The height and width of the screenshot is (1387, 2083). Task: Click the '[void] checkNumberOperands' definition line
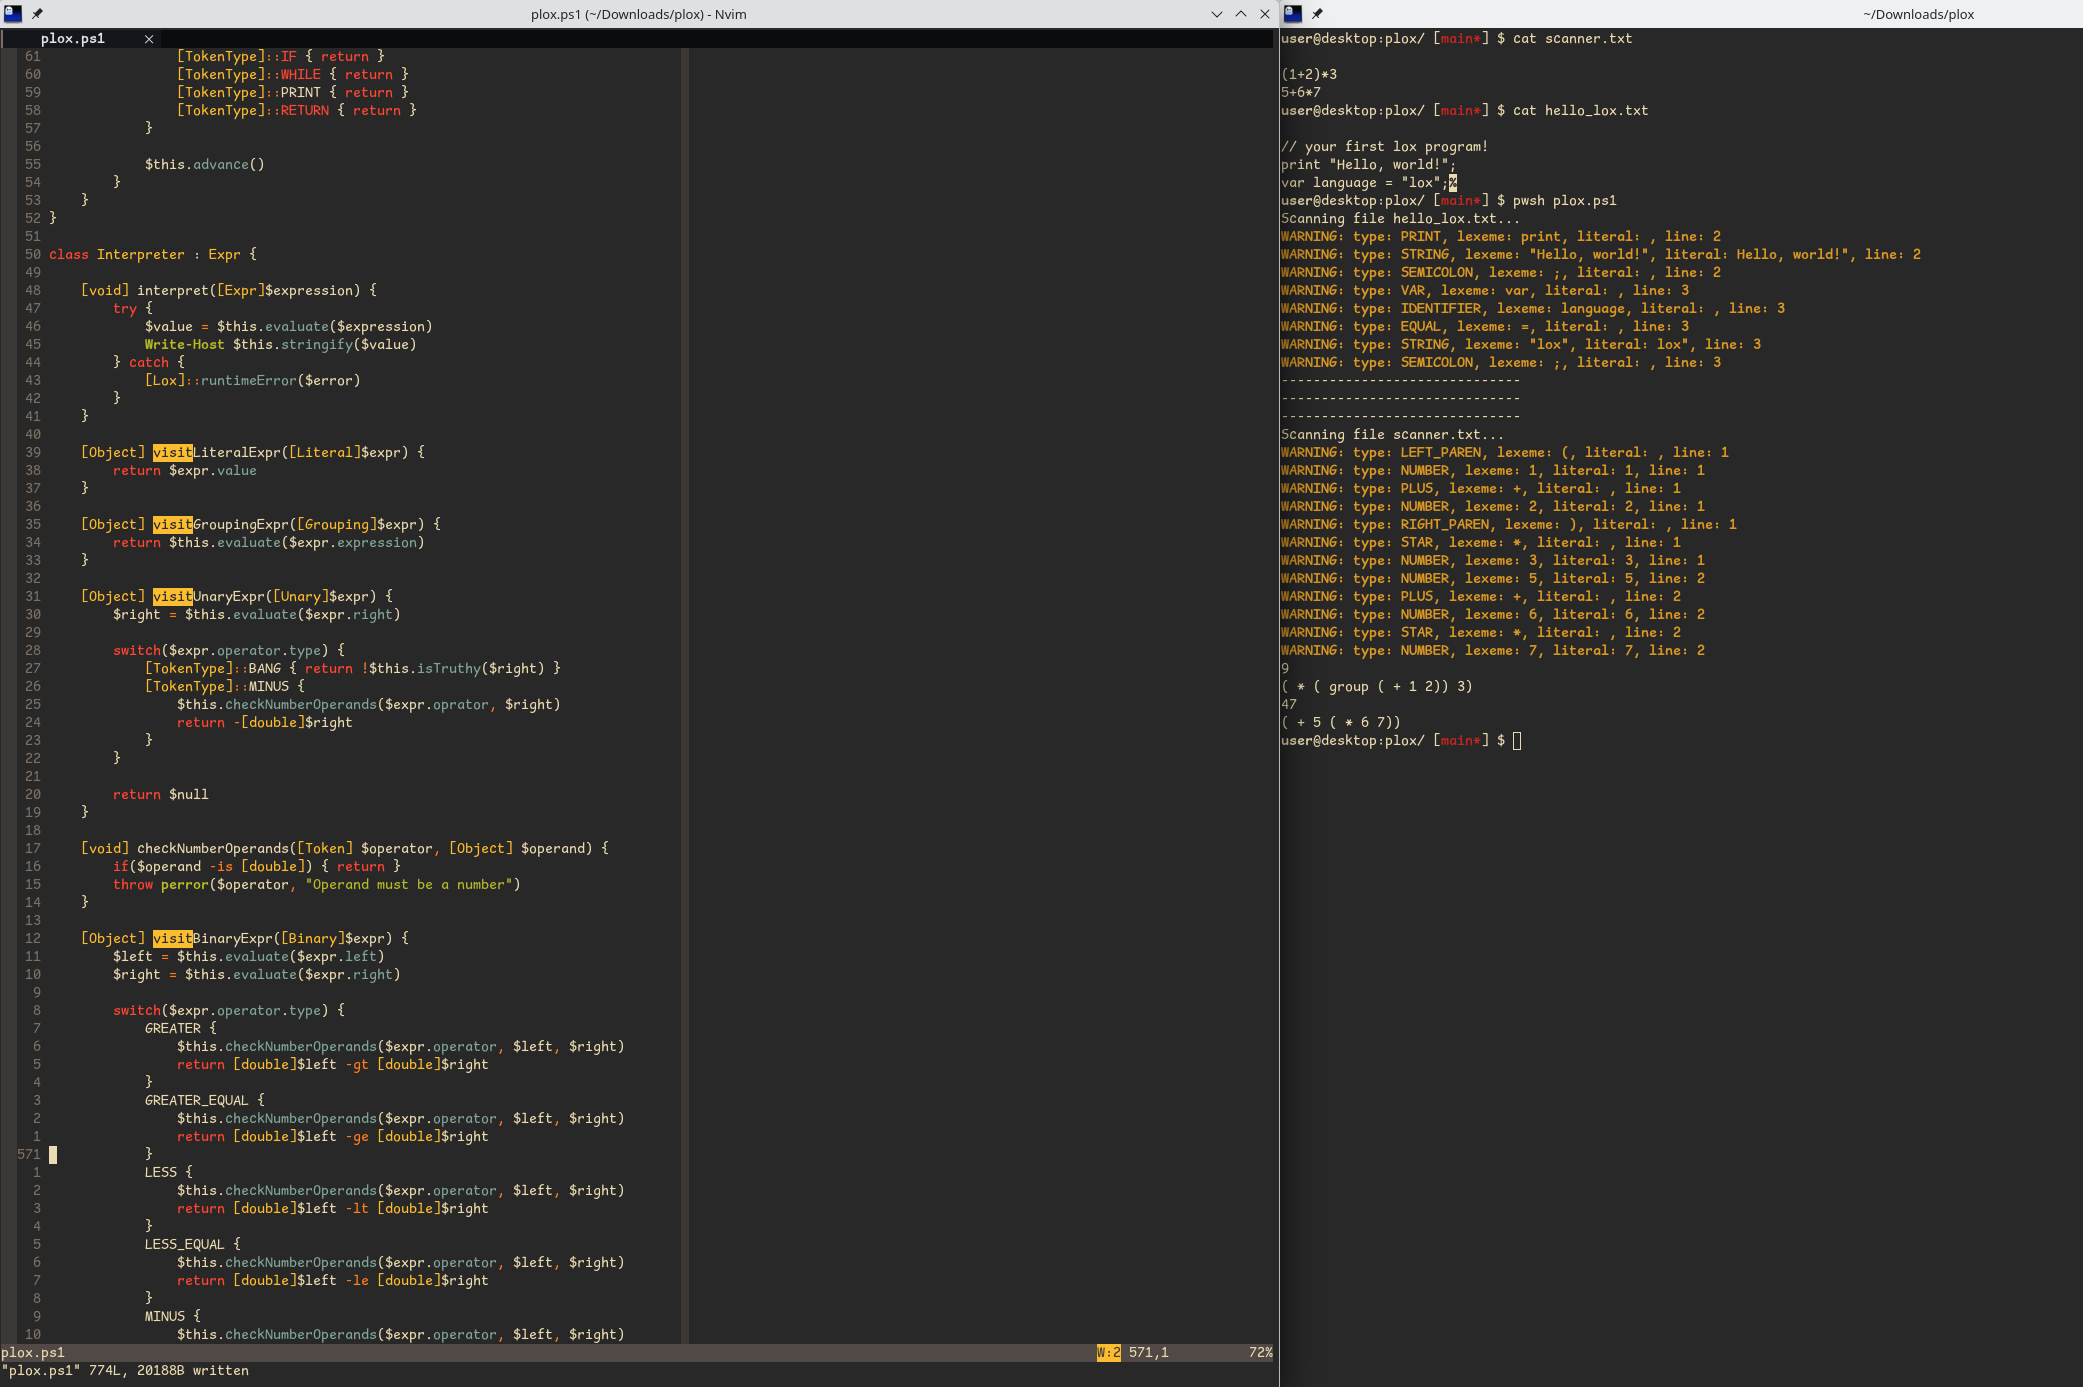pos(345,849)
